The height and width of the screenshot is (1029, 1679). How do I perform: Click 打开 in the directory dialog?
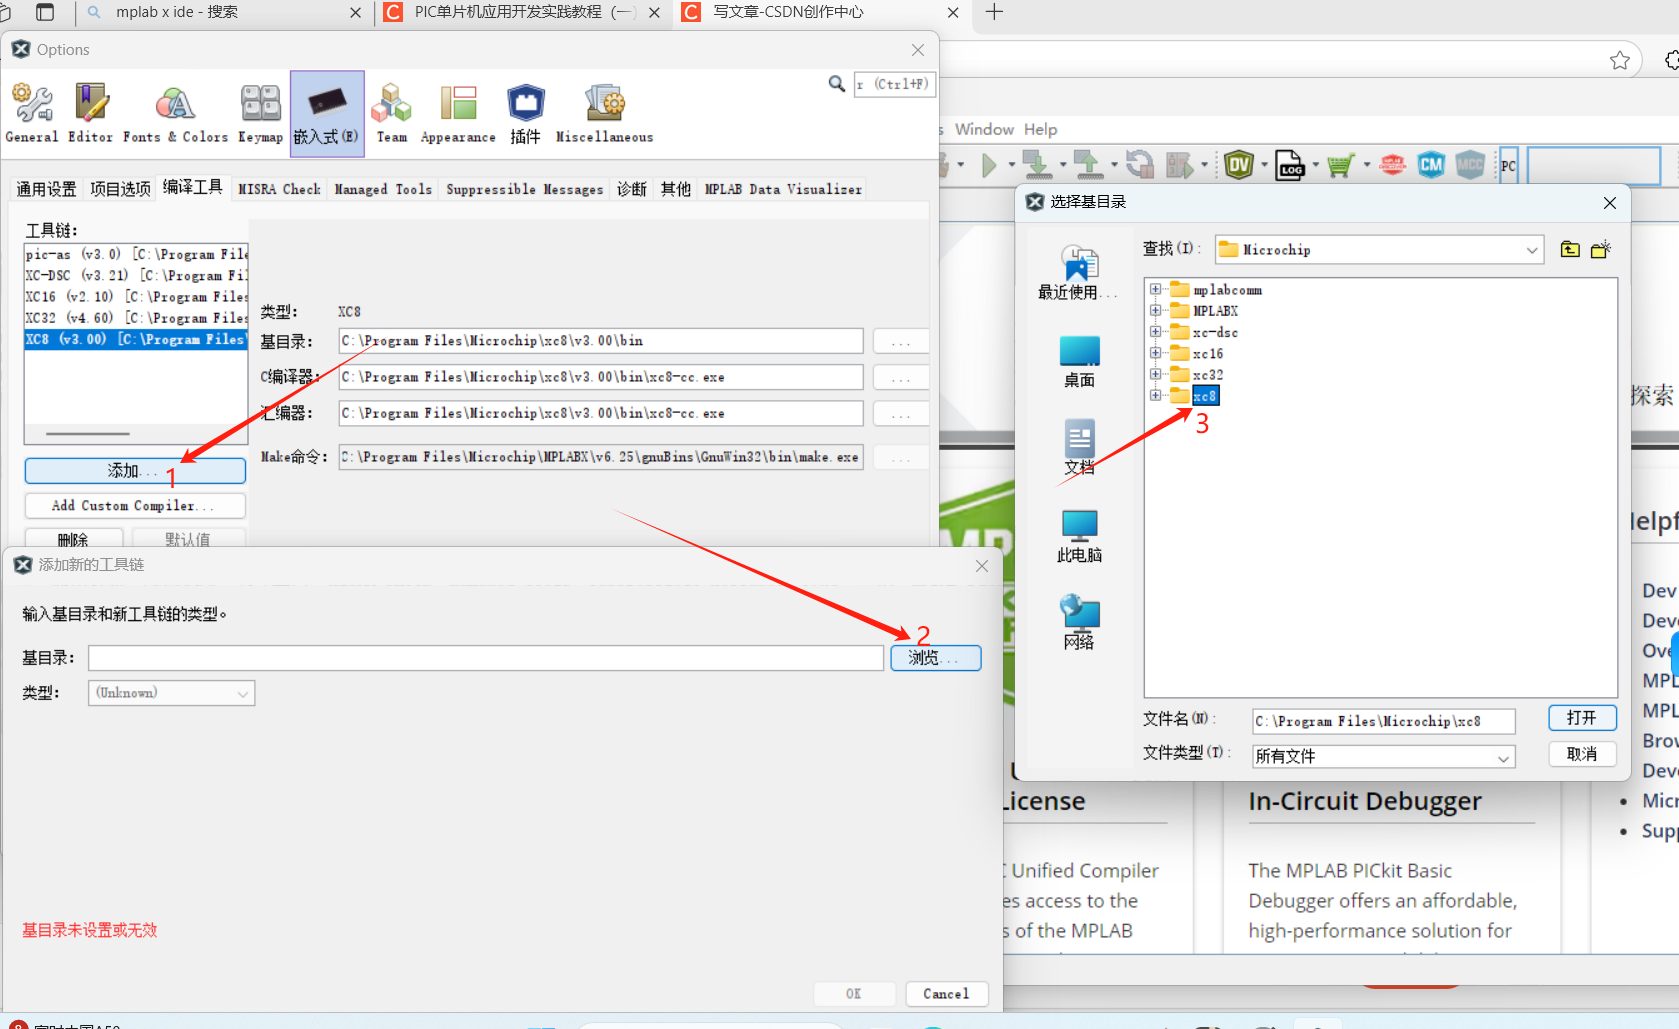tap(1582, 718)
